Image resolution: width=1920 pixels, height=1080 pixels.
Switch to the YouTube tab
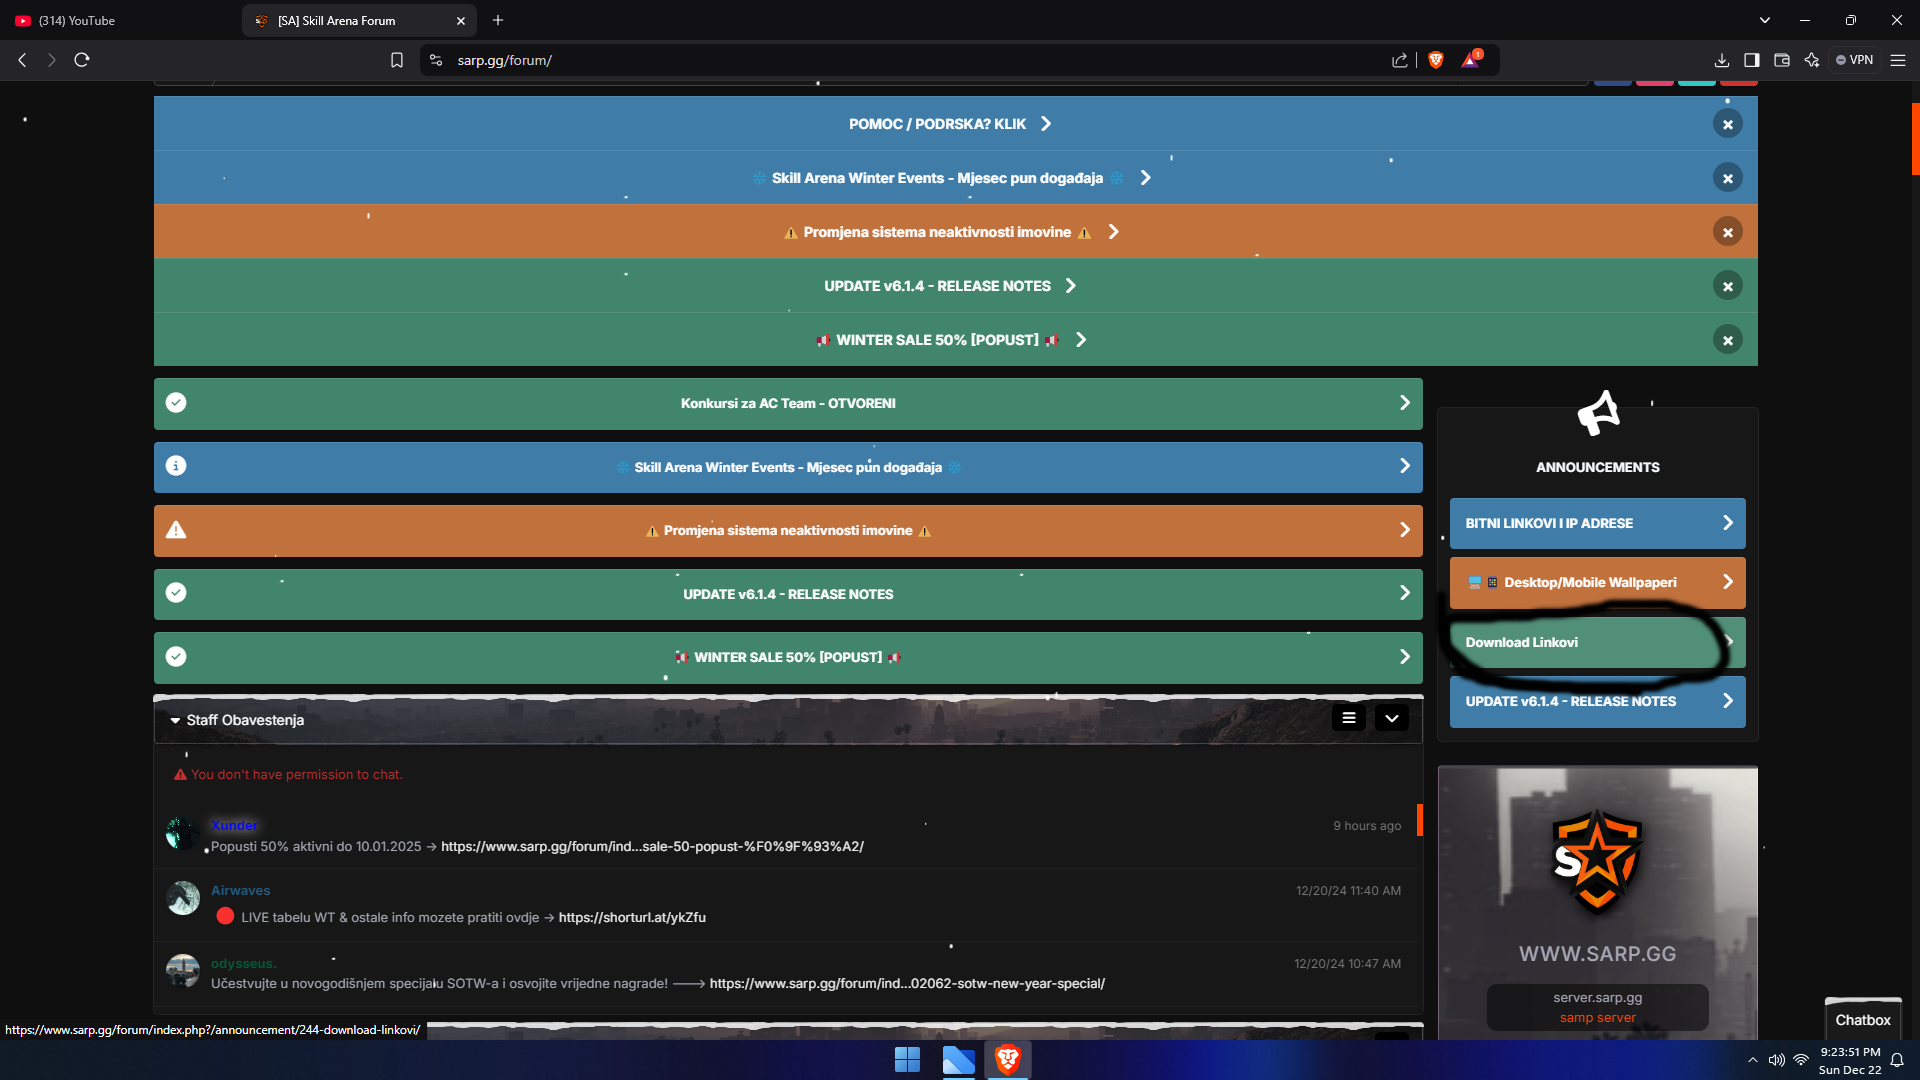pyautogui.click(x=120, y=20)
